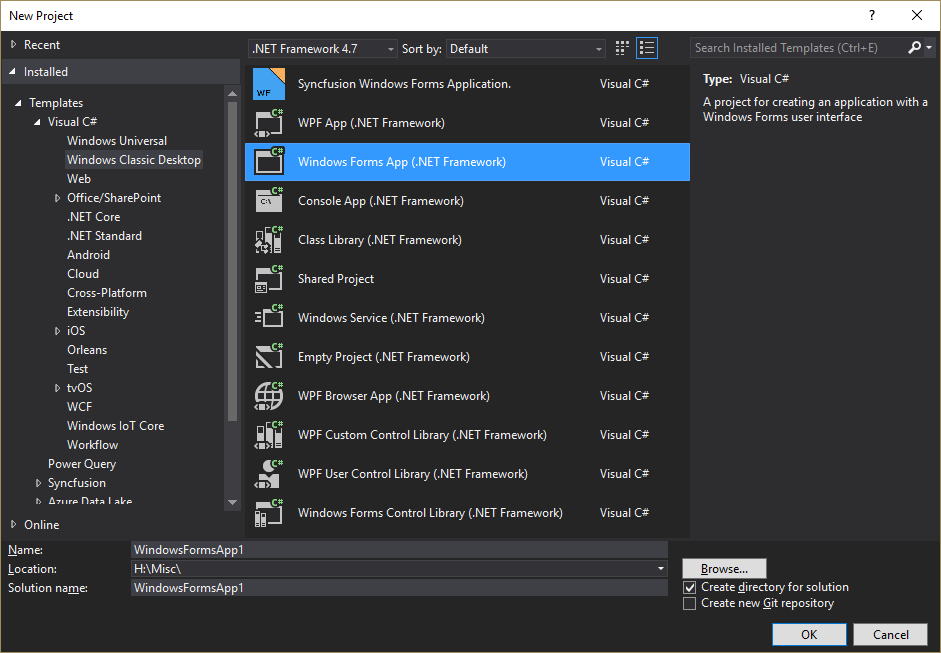Select the Shared Project template icon
This screenshot has height=653, width=941.
[x=269, y=279]
